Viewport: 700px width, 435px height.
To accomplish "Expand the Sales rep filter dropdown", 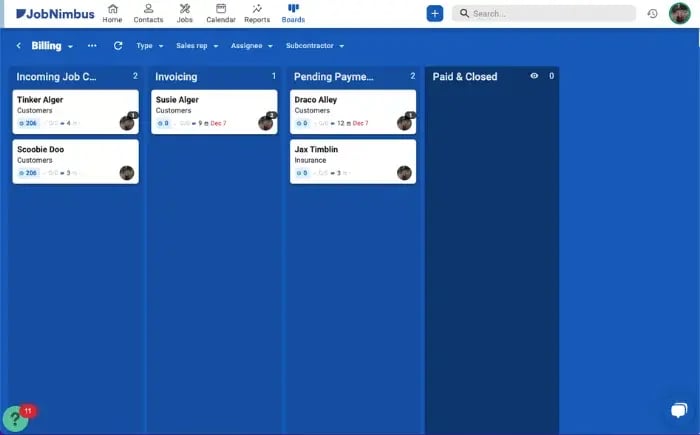I will click(x=197, y=46).
